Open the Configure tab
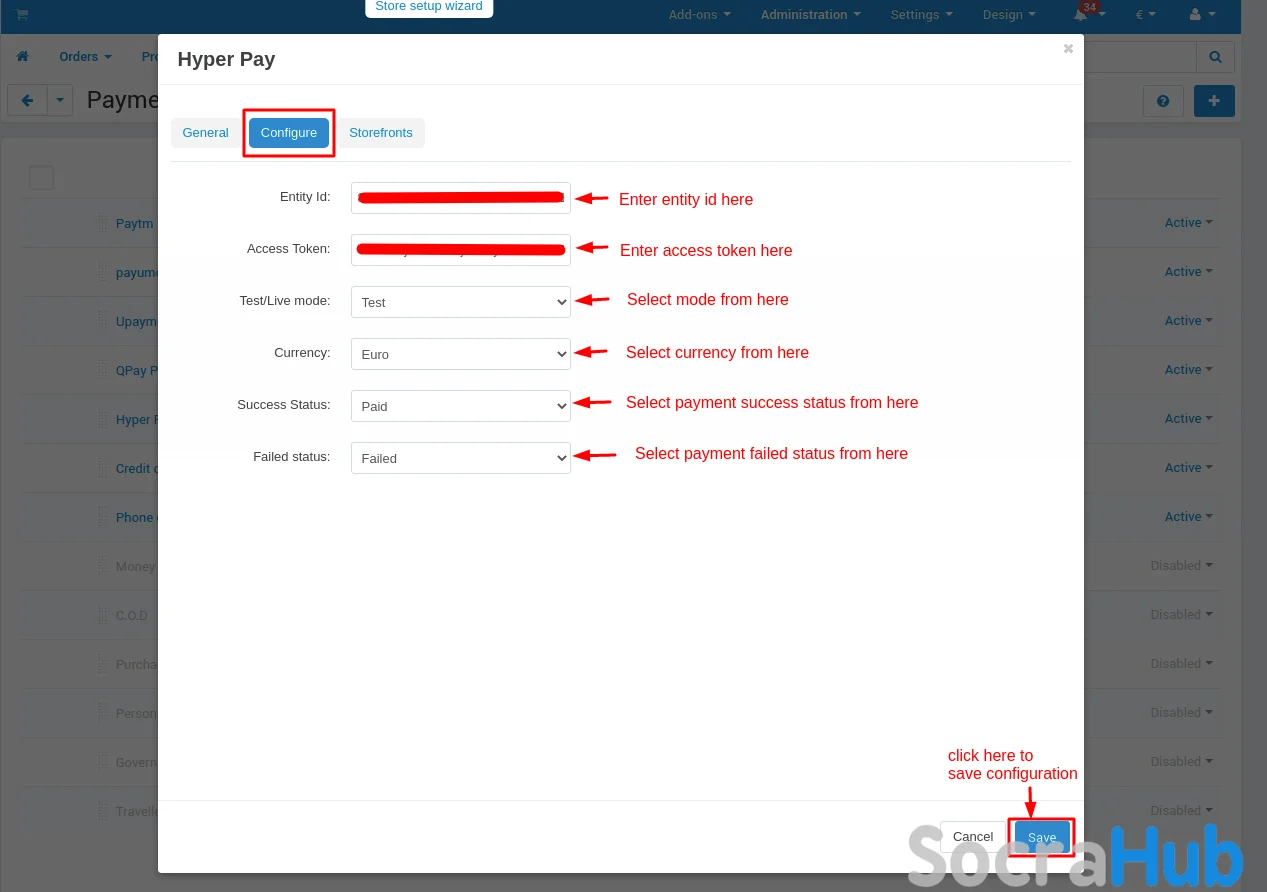The image size is (1267, 892). click(289, 133)
